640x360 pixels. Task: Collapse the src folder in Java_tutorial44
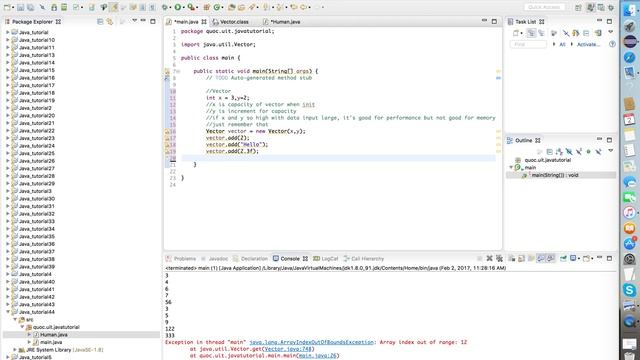(x=15, y=320)
